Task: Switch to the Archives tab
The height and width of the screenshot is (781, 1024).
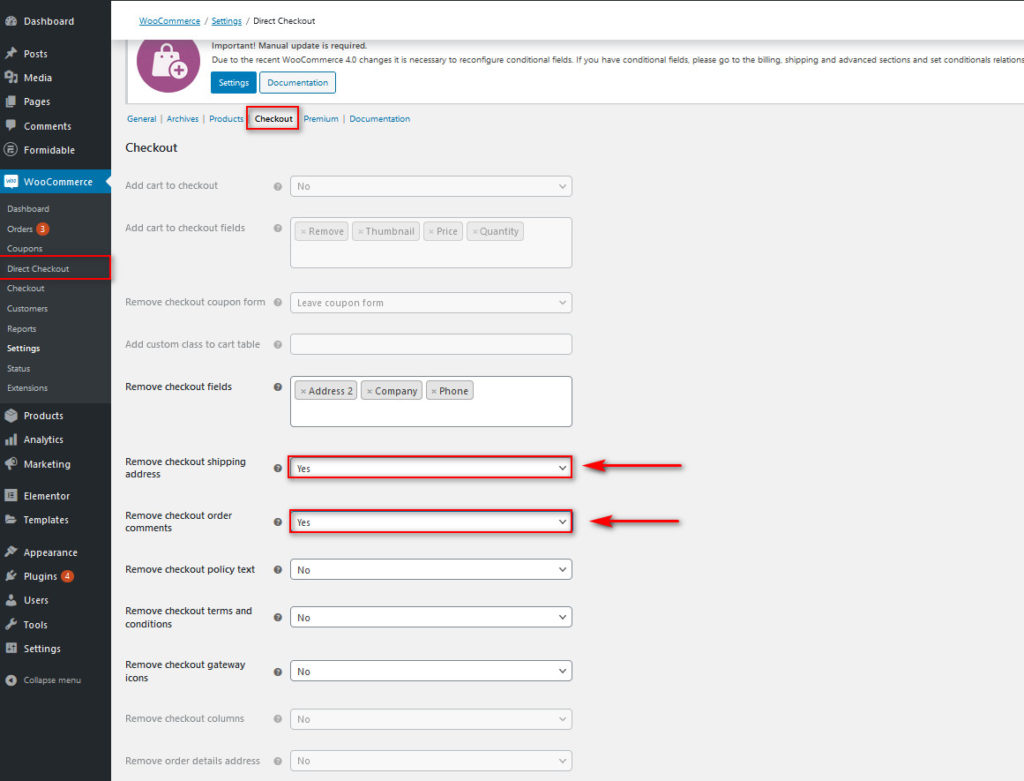Action: (x=182, y=119)
